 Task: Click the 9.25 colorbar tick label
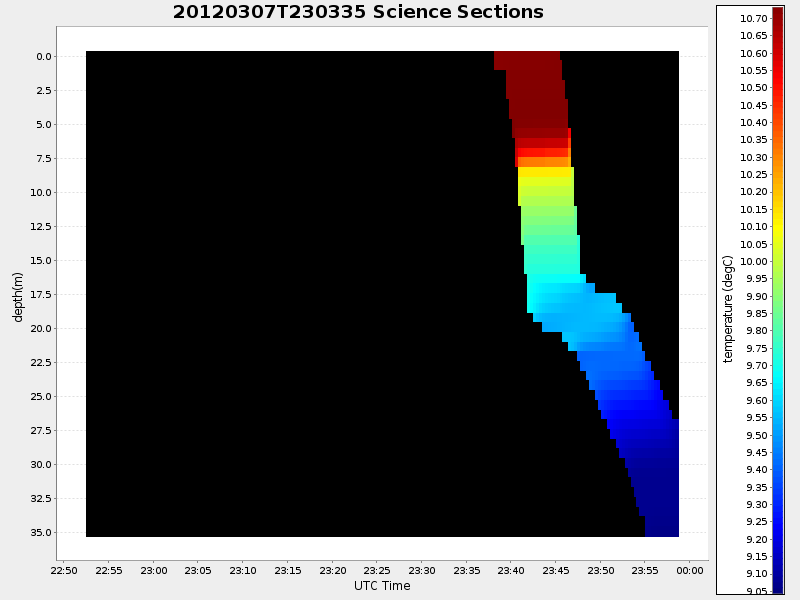(757, 521)
